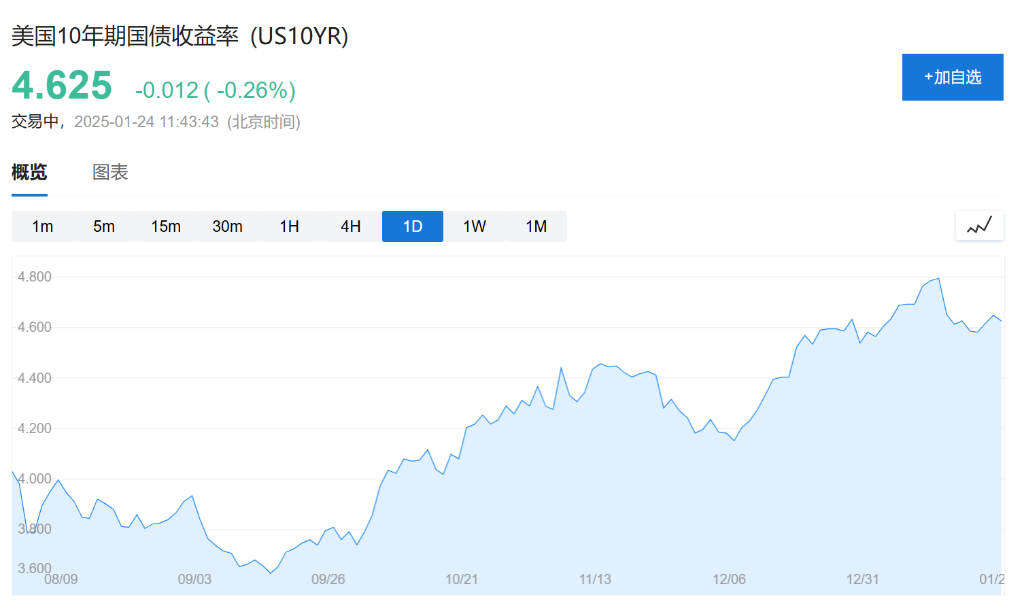The width and height of the screenshot is (1024, 612).
Task: Click the chart peak near 4.800
Action: pyautogui.click(x=938, y=278)
